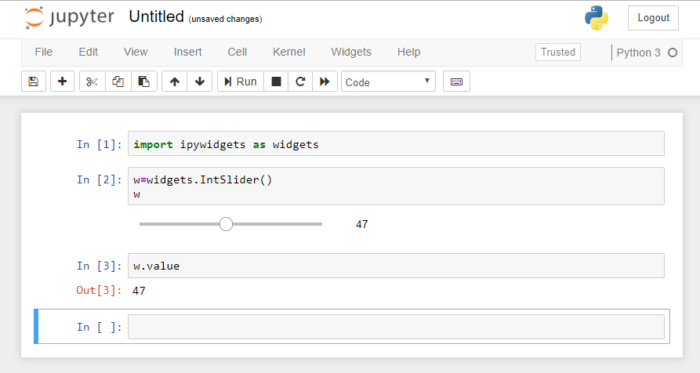Viewport: 700px width, 373px height.
Task: Click the Python 3 kernel name
Action: (x=638, y=53)
